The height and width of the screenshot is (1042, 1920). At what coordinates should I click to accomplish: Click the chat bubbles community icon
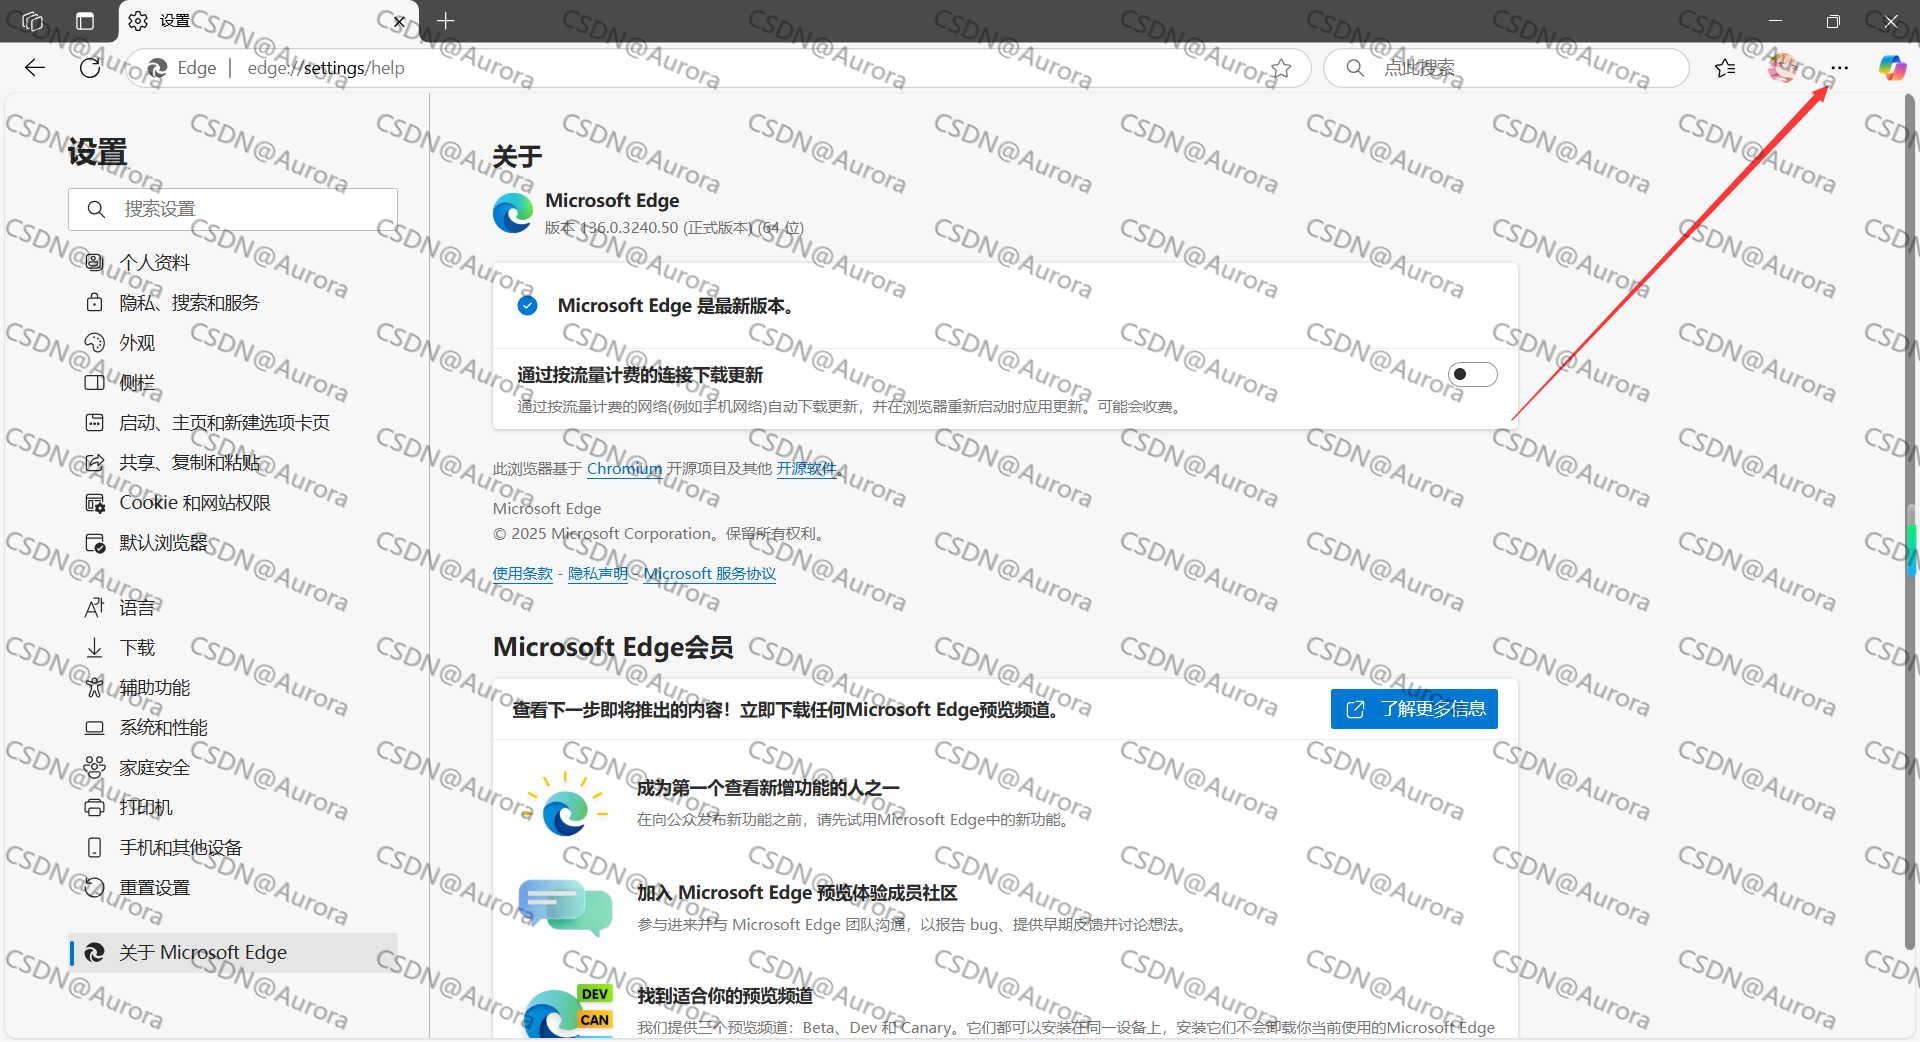tap(565, 907)
